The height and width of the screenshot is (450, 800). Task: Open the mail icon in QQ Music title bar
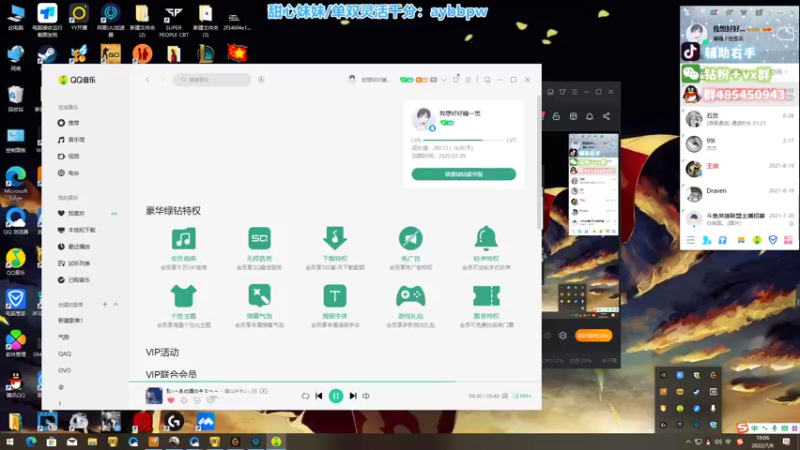433,80
